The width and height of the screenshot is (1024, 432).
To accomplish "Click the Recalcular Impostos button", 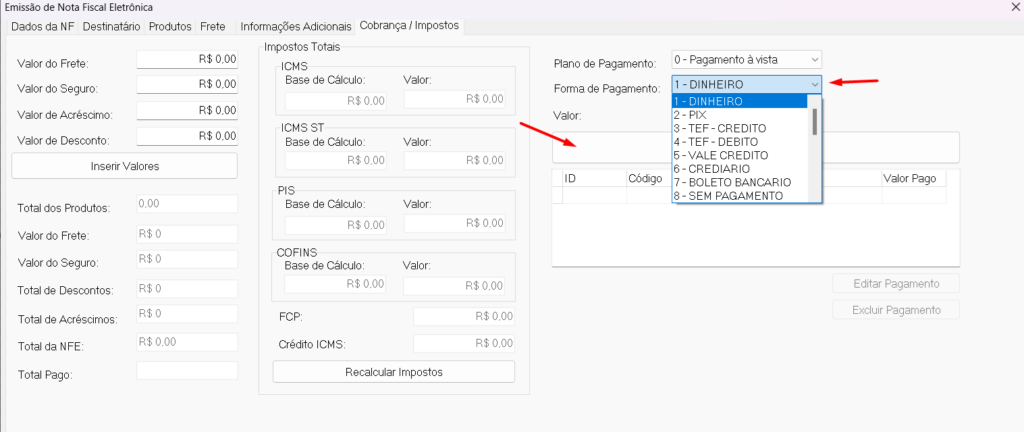I will coord(393,372).
